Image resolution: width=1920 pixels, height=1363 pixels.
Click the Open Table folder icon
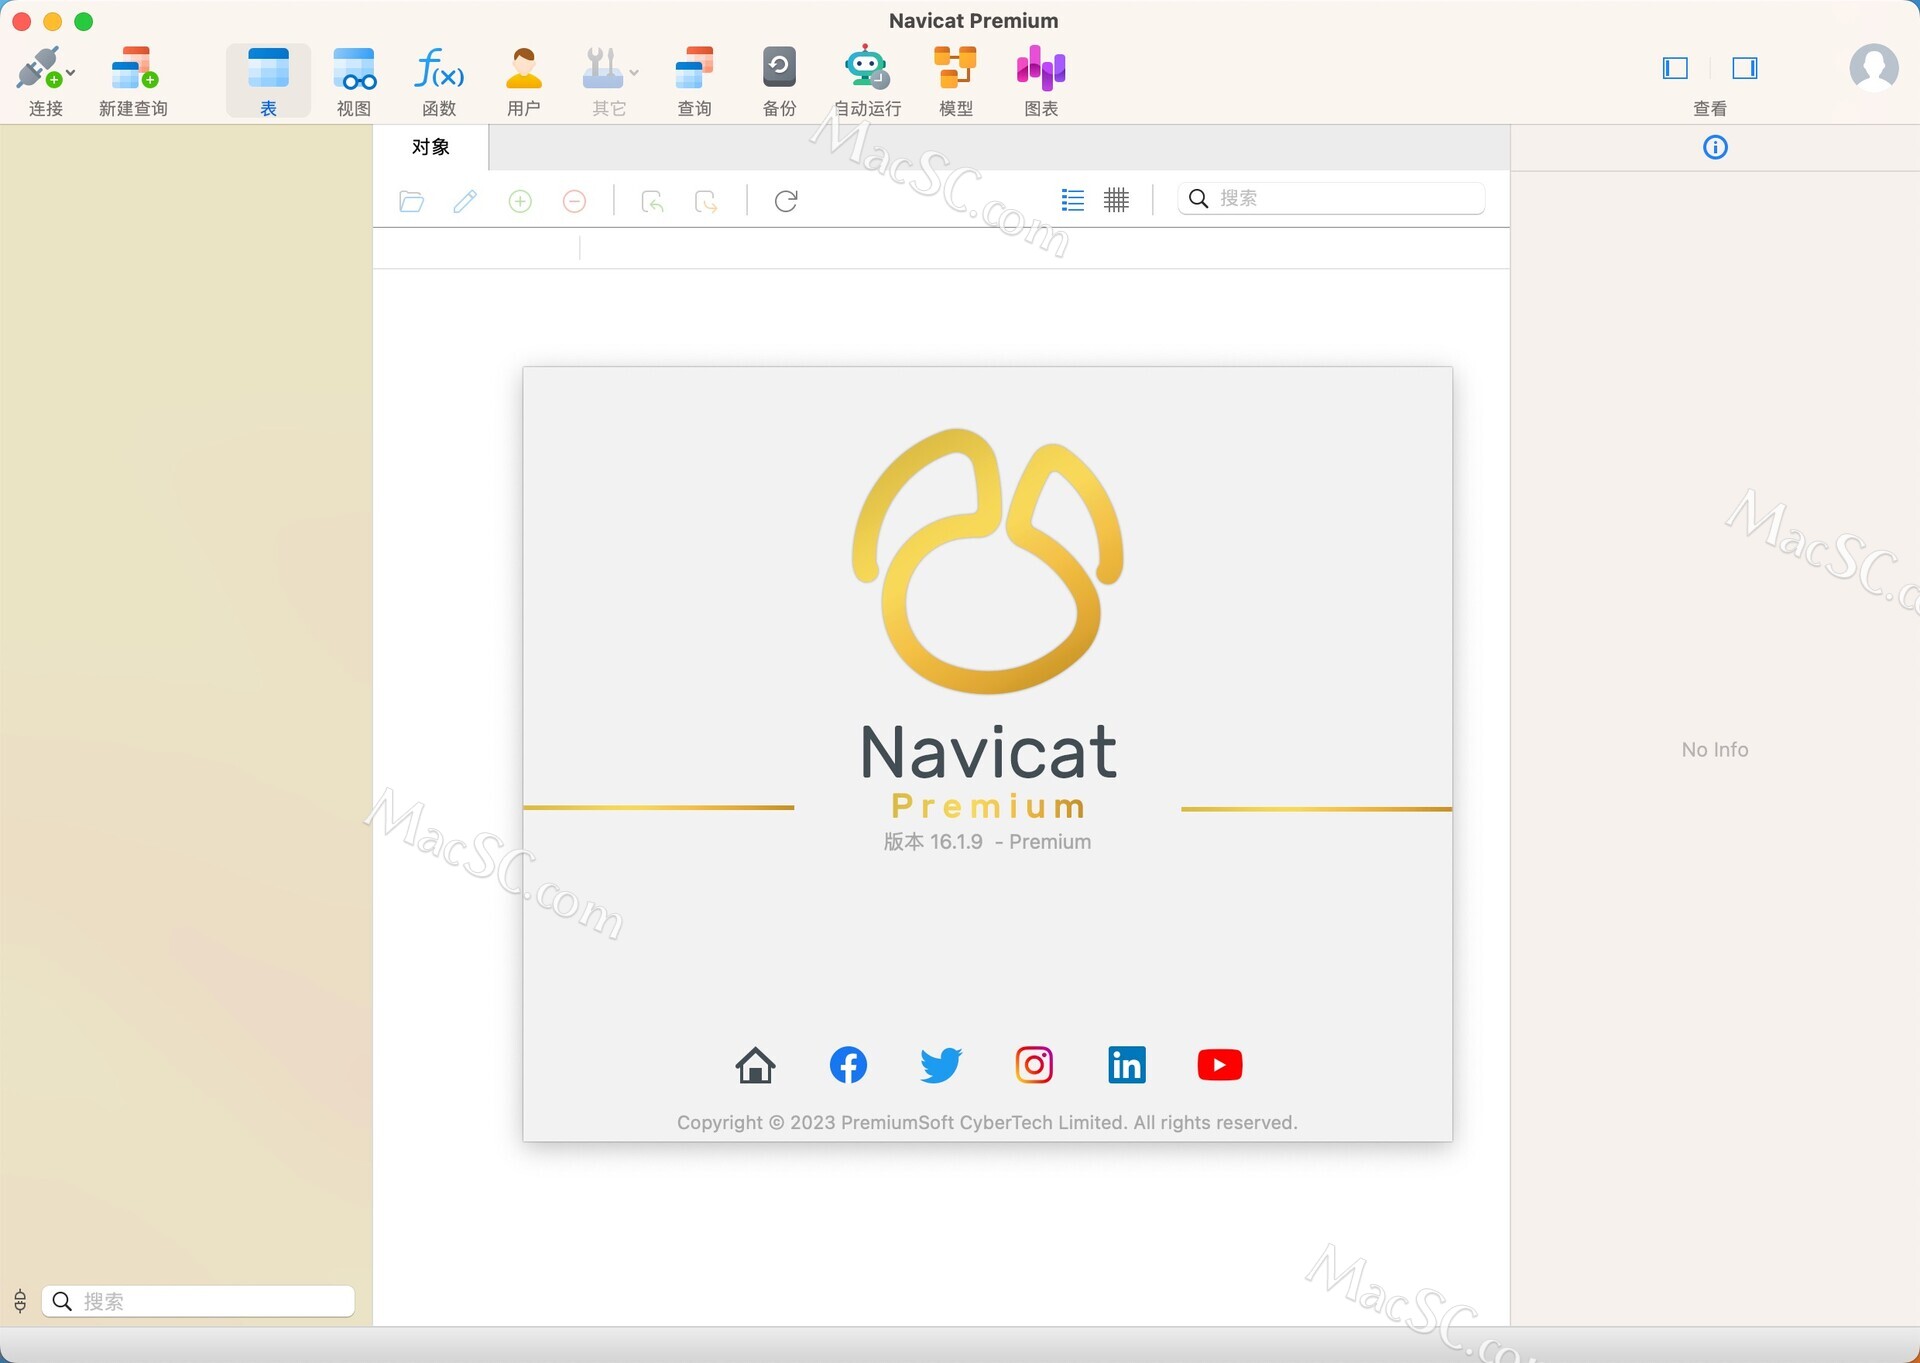pyautogui.click(x=411, y=201)
